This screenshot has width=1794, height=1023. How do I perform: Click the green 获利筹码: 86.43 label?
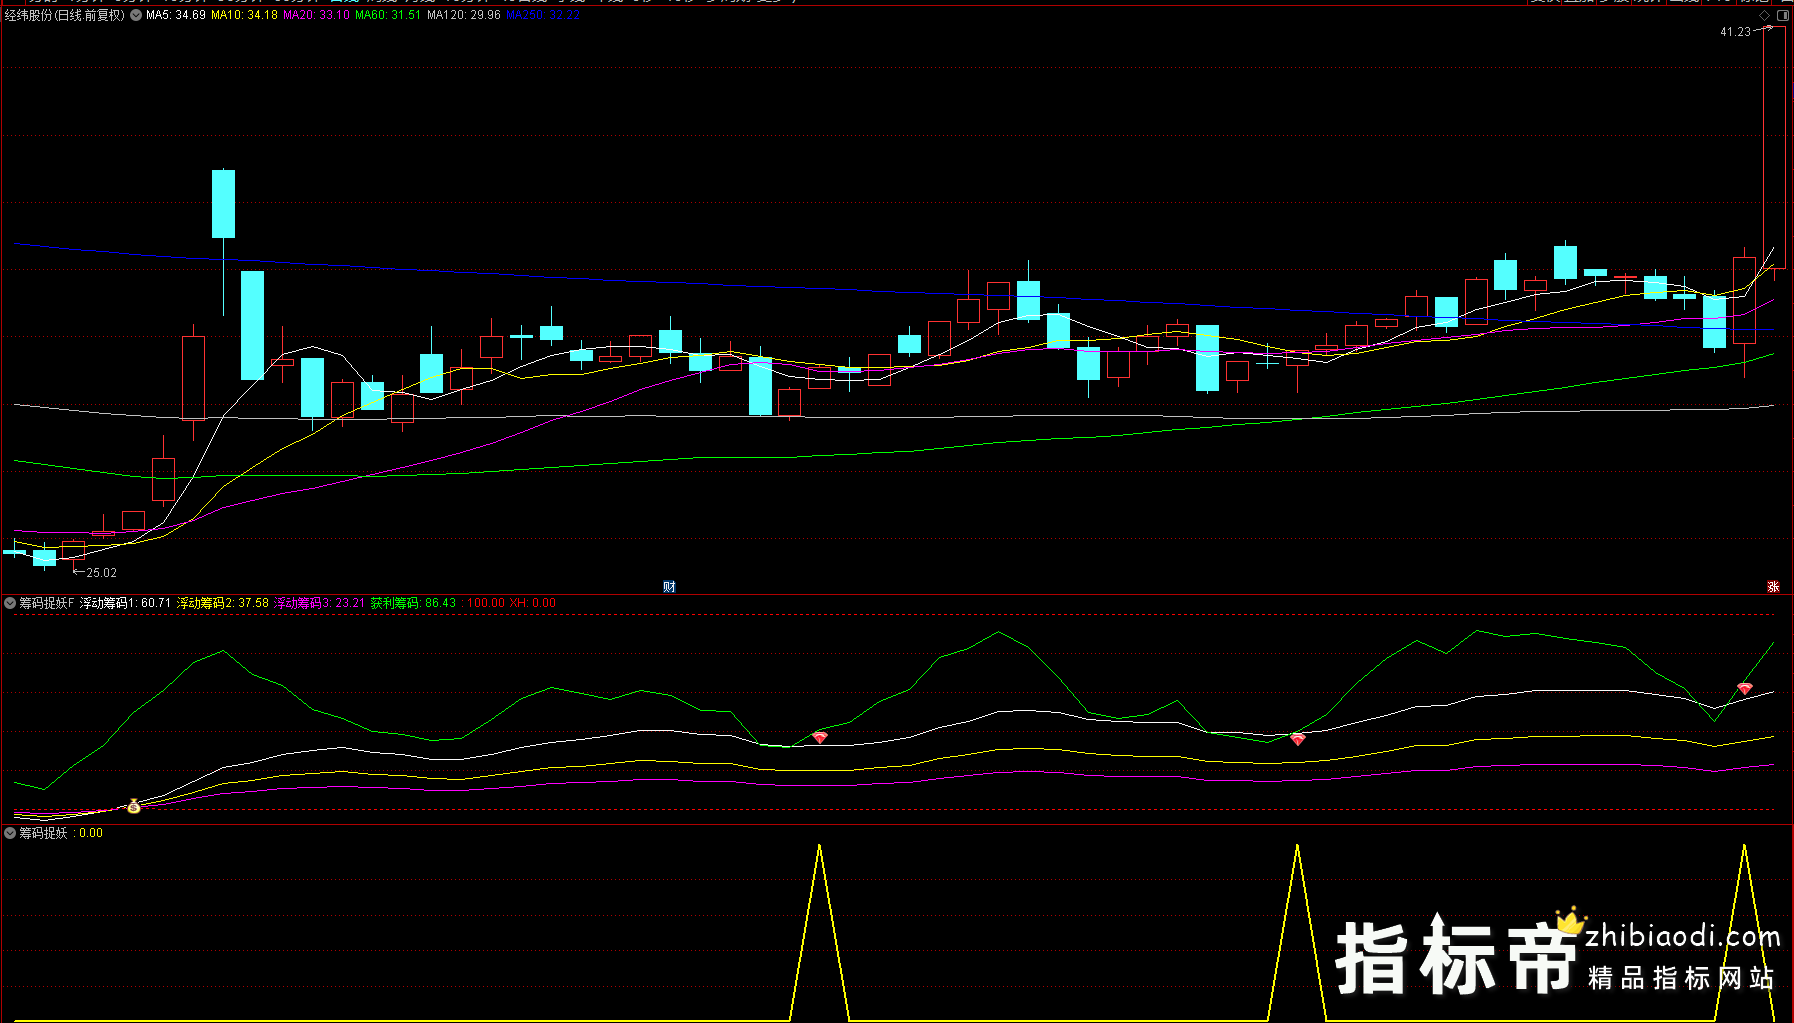click(413, 603)
